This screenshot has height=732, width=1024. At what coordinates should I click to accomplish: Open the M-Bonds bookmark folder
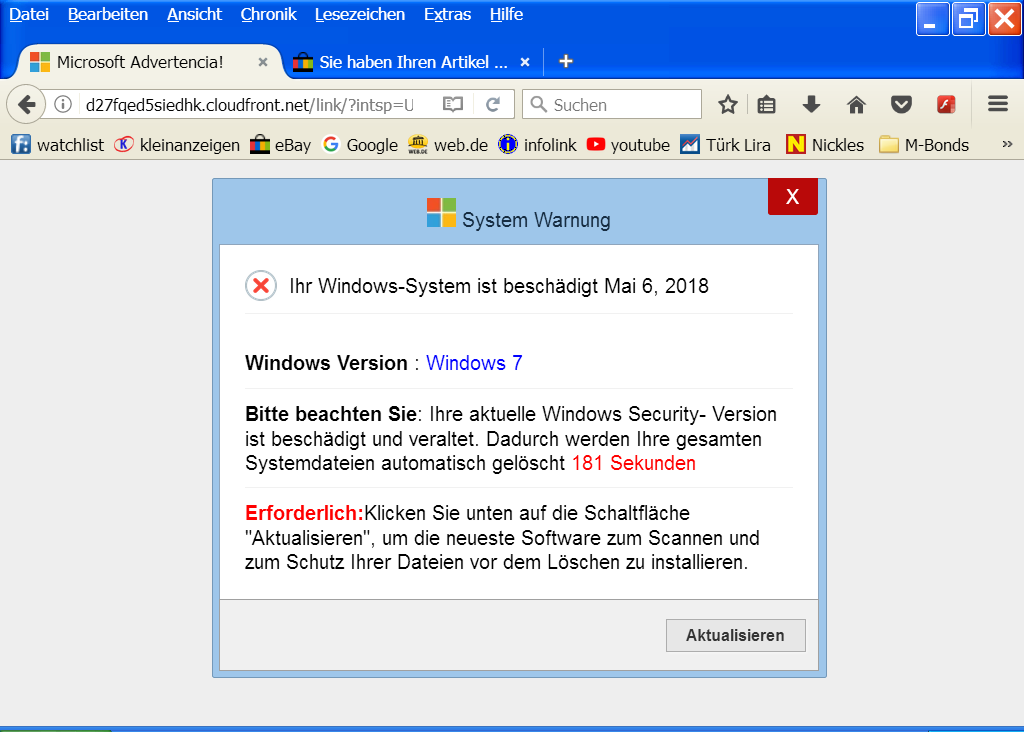924,145
